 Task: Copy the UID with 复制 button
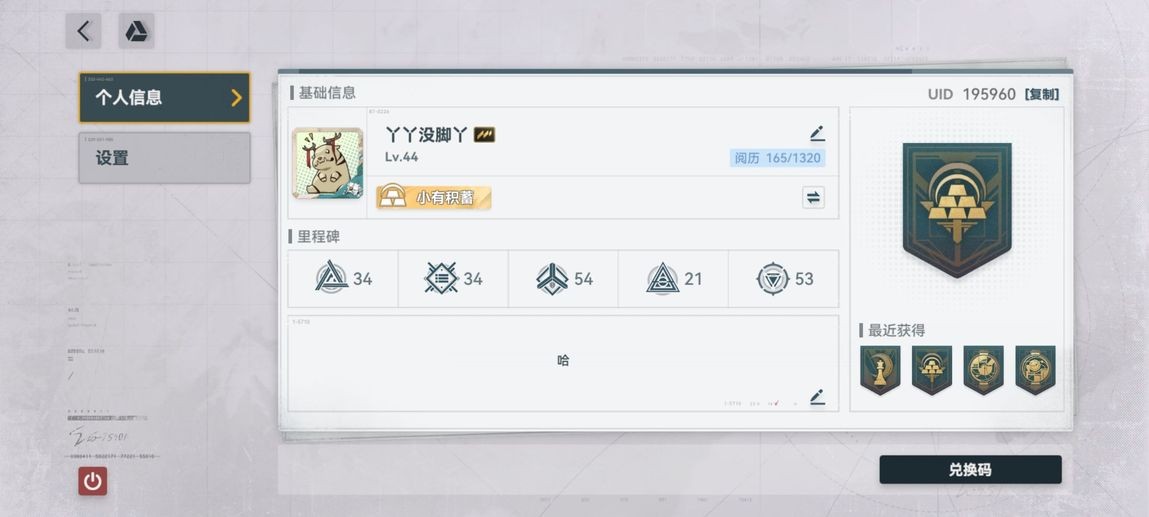pos(1041,94)
